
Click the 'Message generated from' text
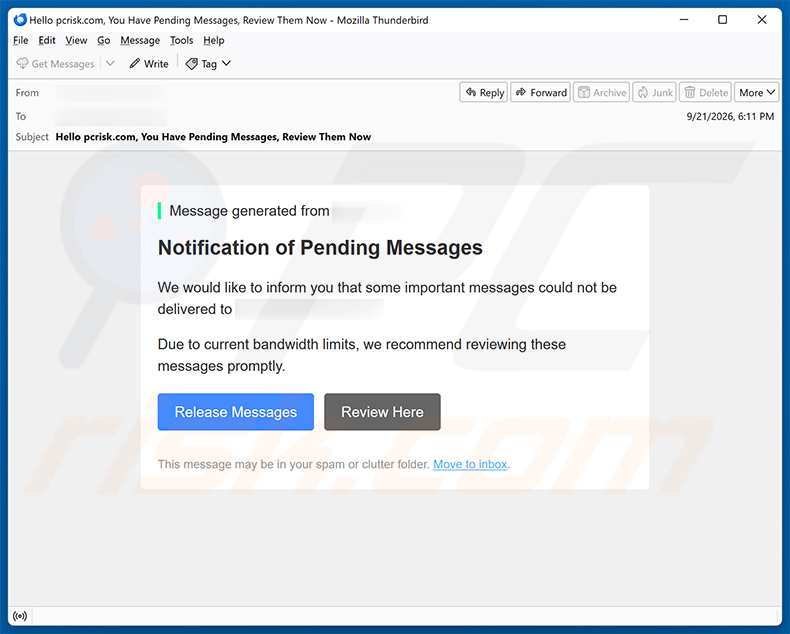click(x=249, y=211)
